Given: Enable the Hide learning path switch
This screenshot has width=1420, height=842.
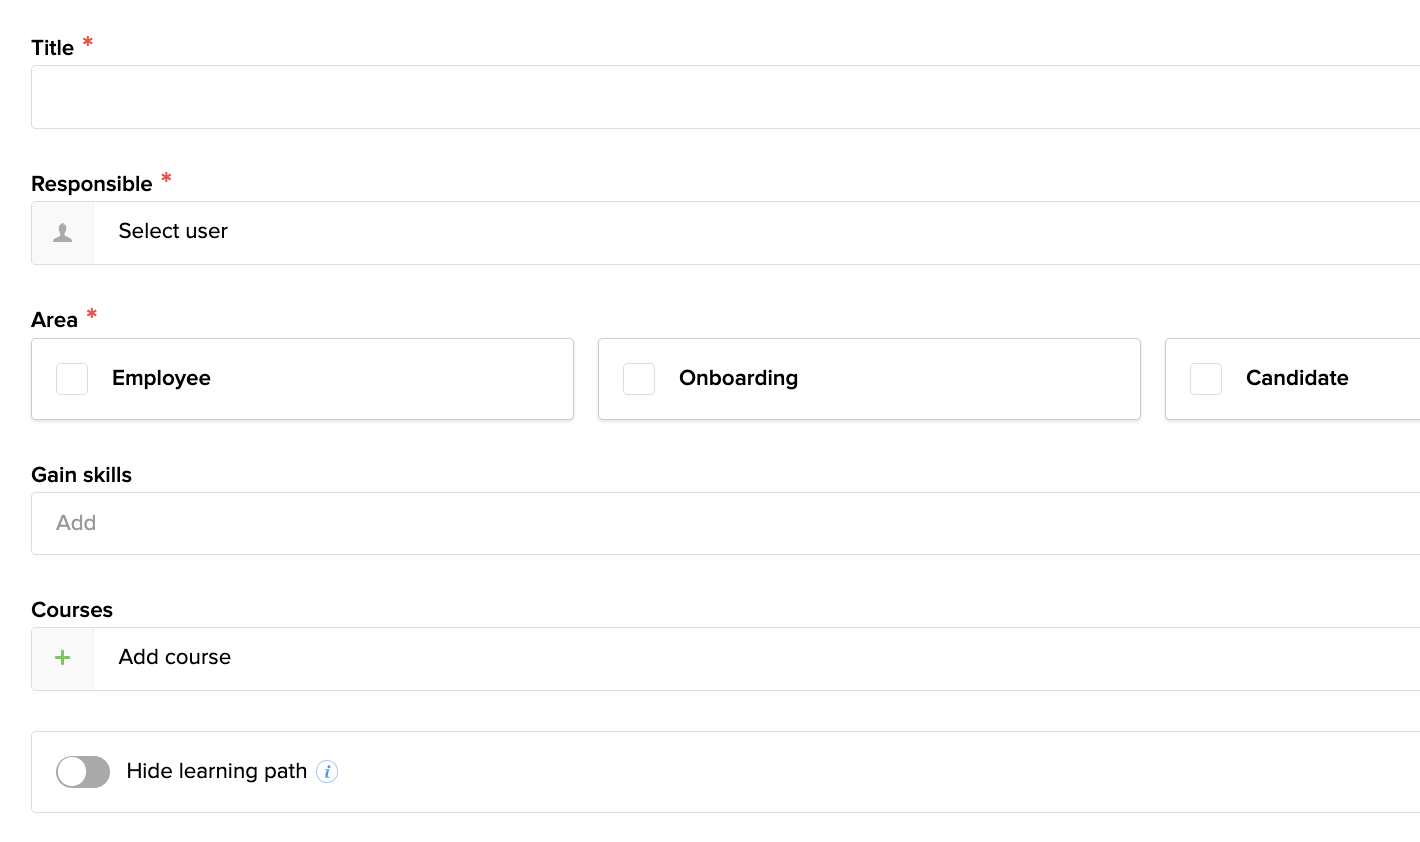Looking at the screenshot, I should point(83,772).
